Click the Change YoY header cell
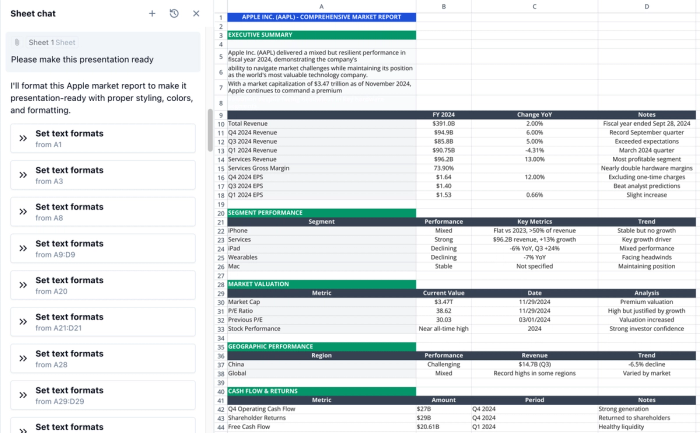700x433 pixels. (534, 115)
